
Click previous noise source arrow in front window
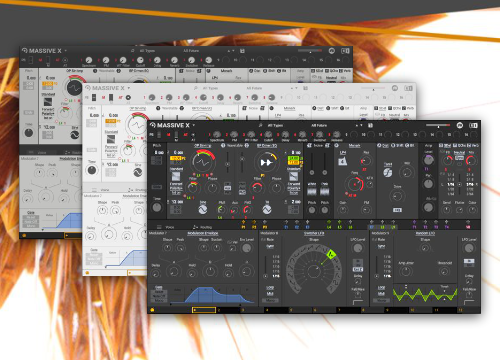click(309, 146)
